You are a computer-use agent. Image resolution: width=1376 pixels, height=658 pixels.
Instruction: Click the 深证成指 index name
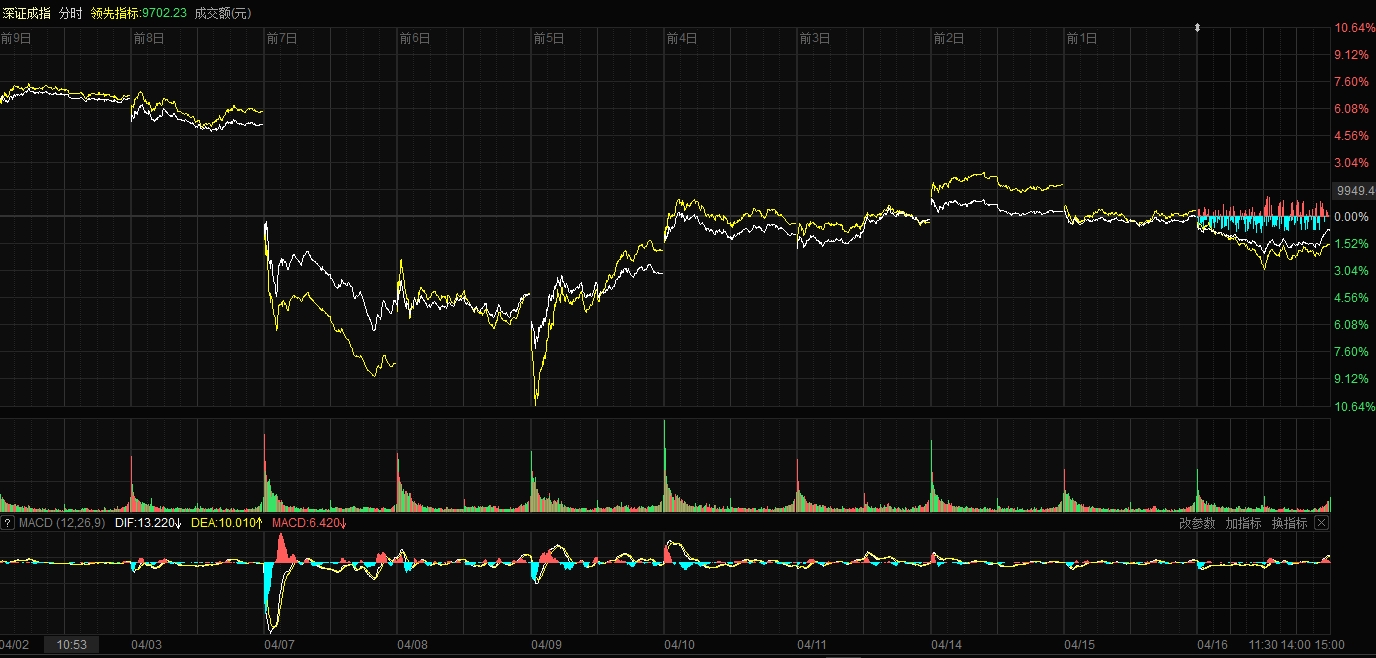[x=26, y=13]
